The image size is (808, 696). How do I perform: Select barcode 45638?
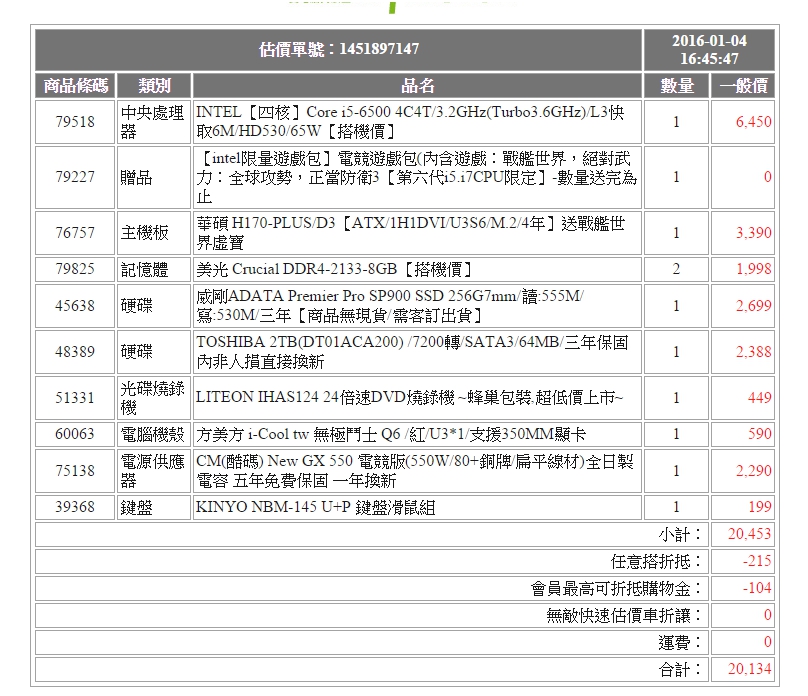pos(75,306)
